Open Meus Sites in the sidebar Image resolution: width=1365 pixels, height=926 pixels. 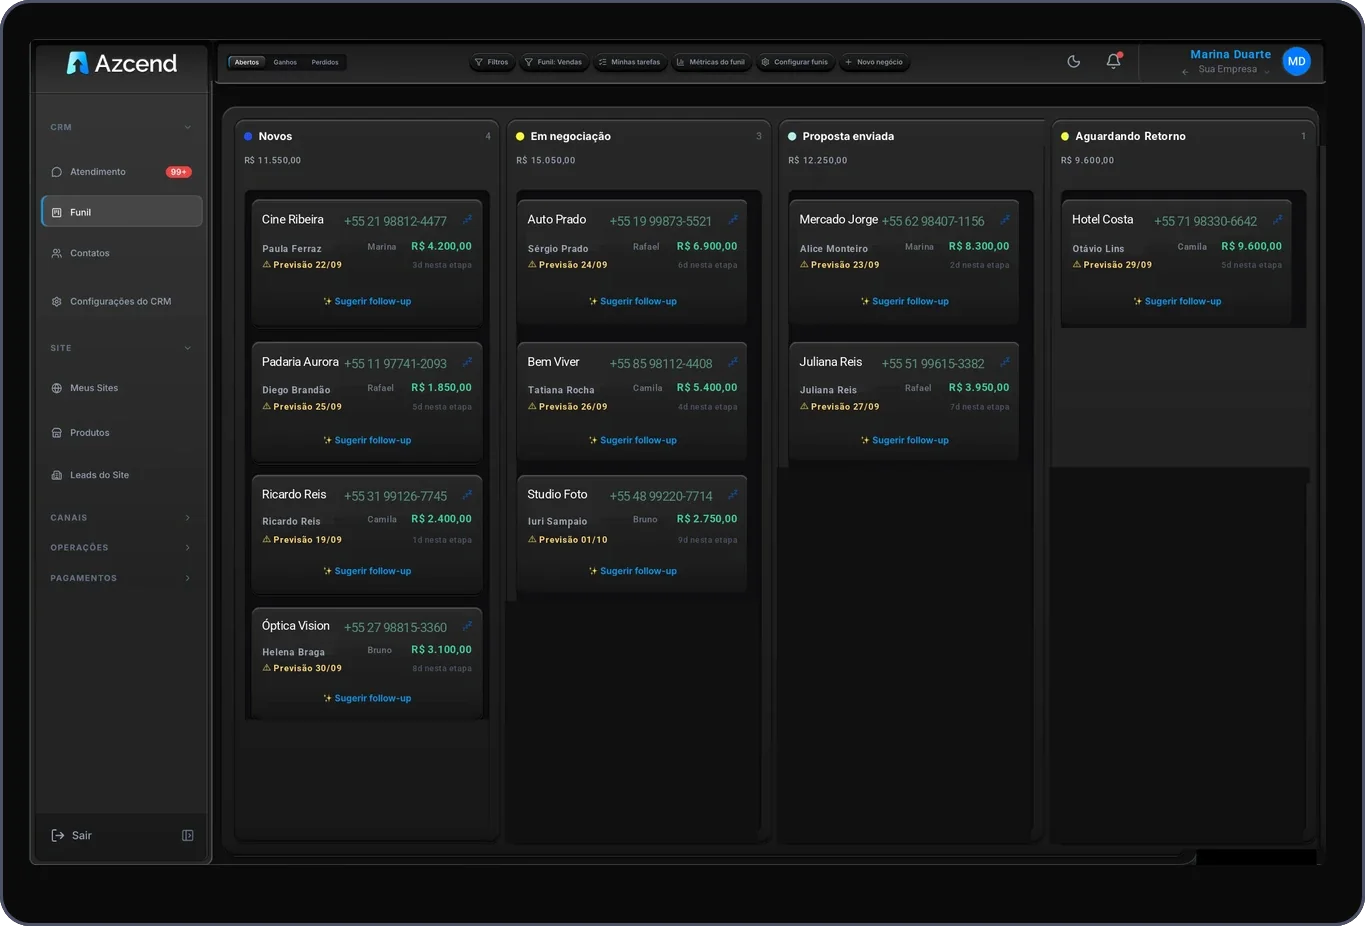pyautogui.click(x=121, y=388)
